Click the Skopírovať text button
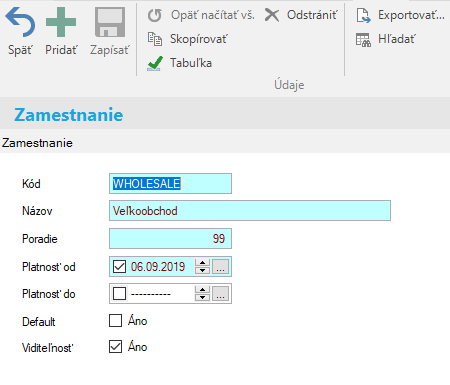Screen dimensions: 450x385 (199, 39)
